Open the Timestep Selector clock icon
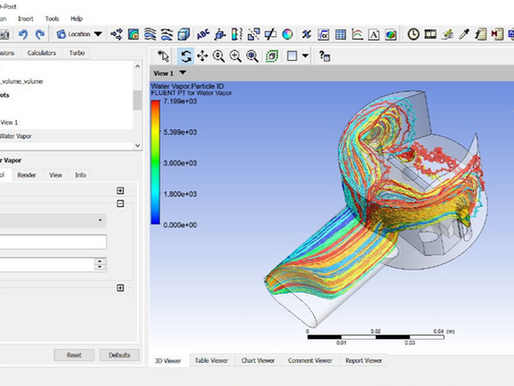 tap(413, 34)
